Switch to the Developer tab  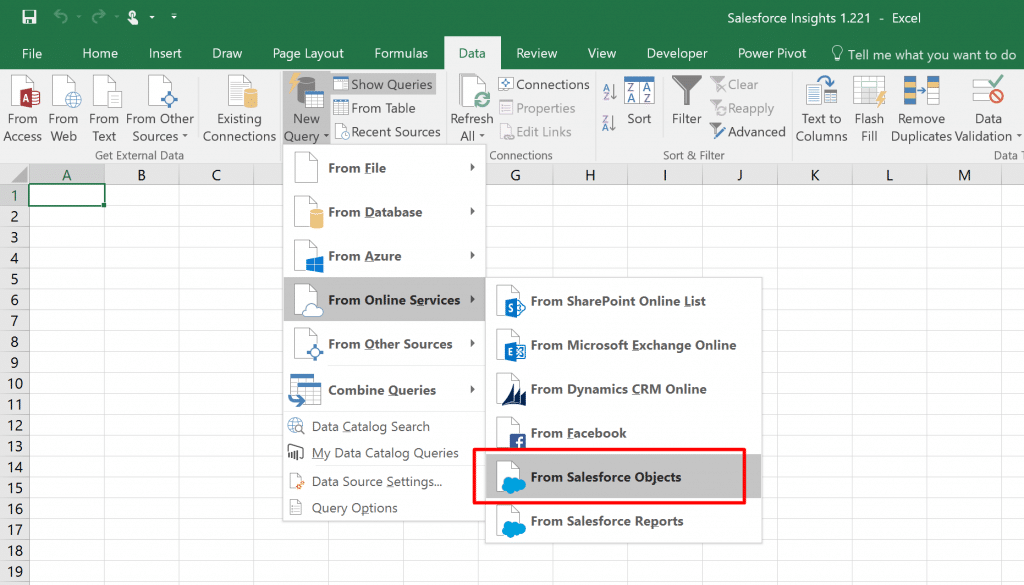(x=677, y=54)
